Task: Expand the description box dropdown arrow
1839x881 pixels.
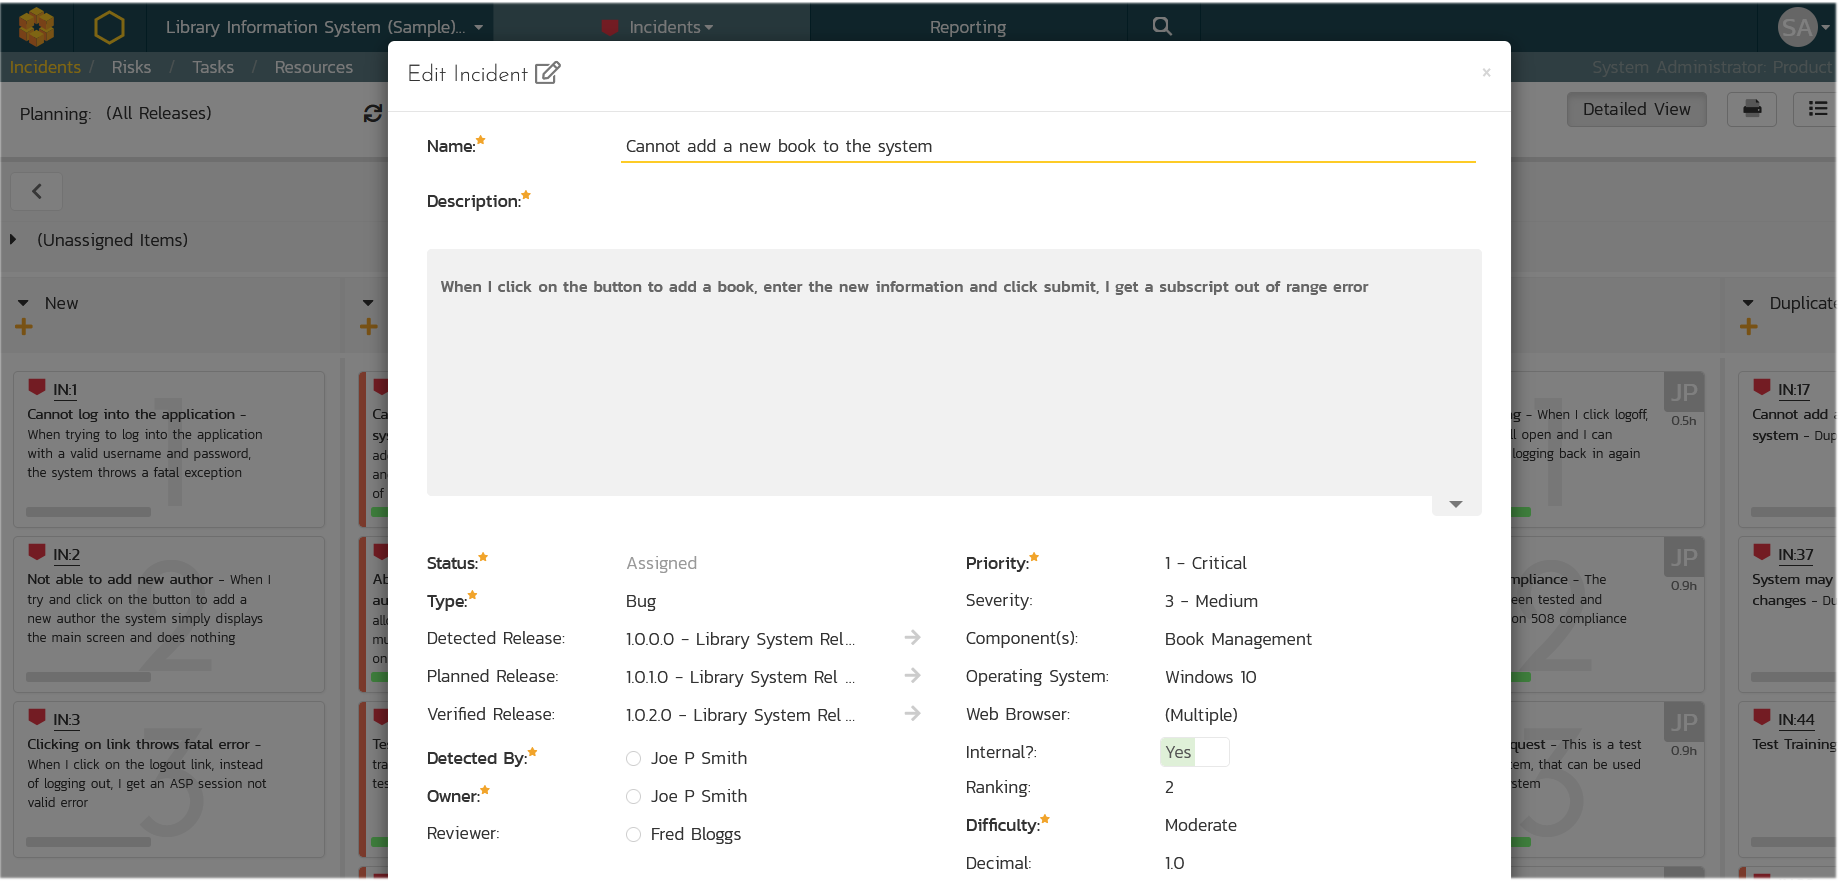Action: (x=1455, y=505)
